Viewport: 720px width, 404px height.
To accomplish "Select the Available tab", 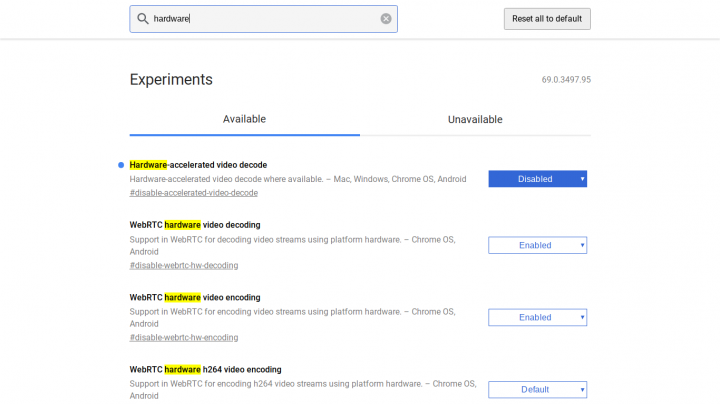I will tap(244, 119).
